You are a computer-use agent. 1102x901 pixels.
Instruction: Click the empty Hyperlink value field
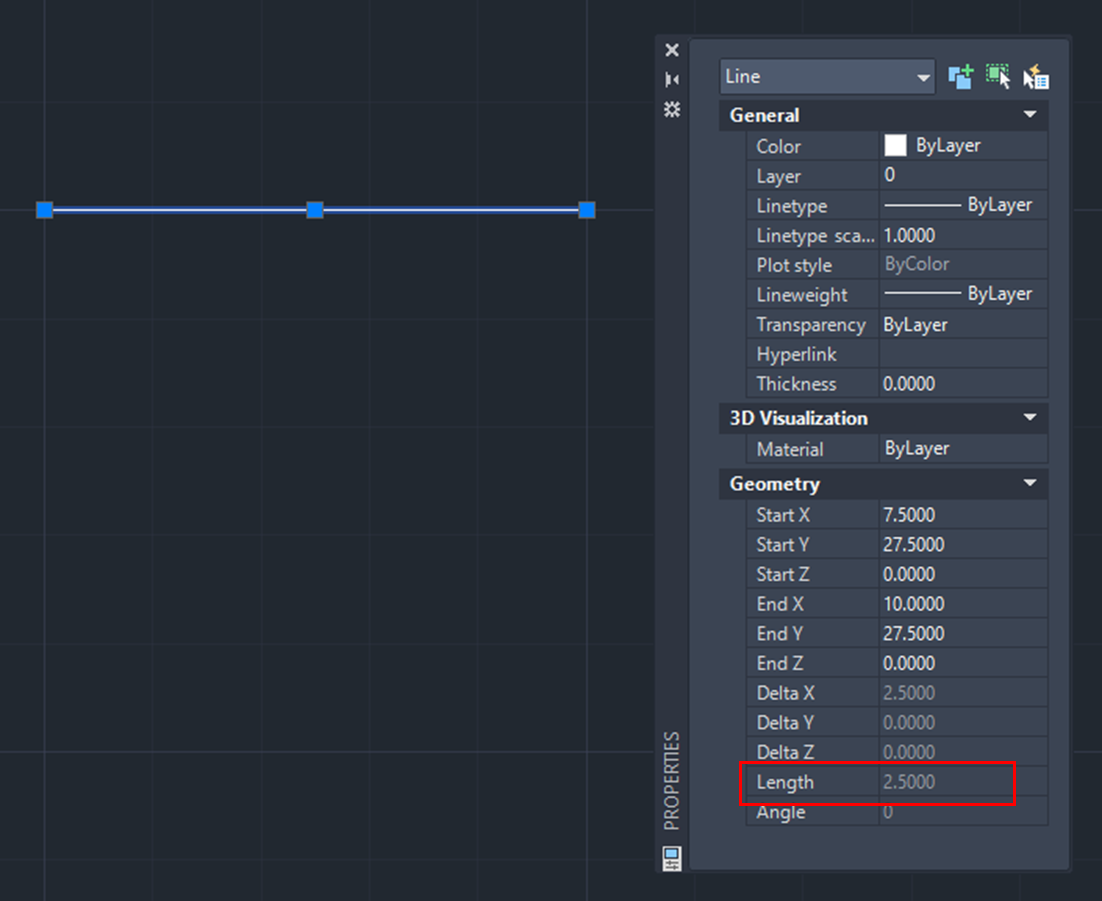coord(963,354)
